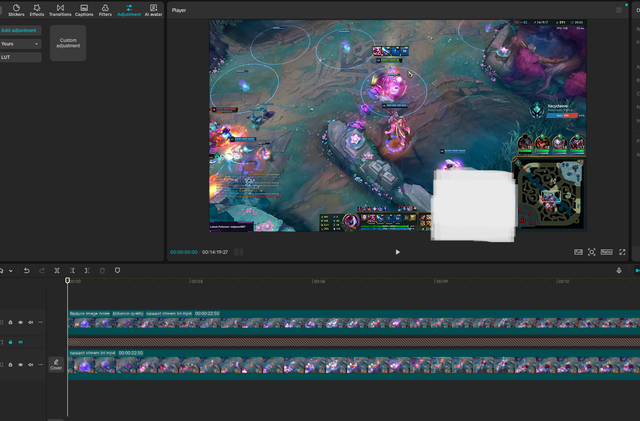Click the Delete trash icon
The height and width of the screenshot is (421, 640).
(x=102, y=270)
